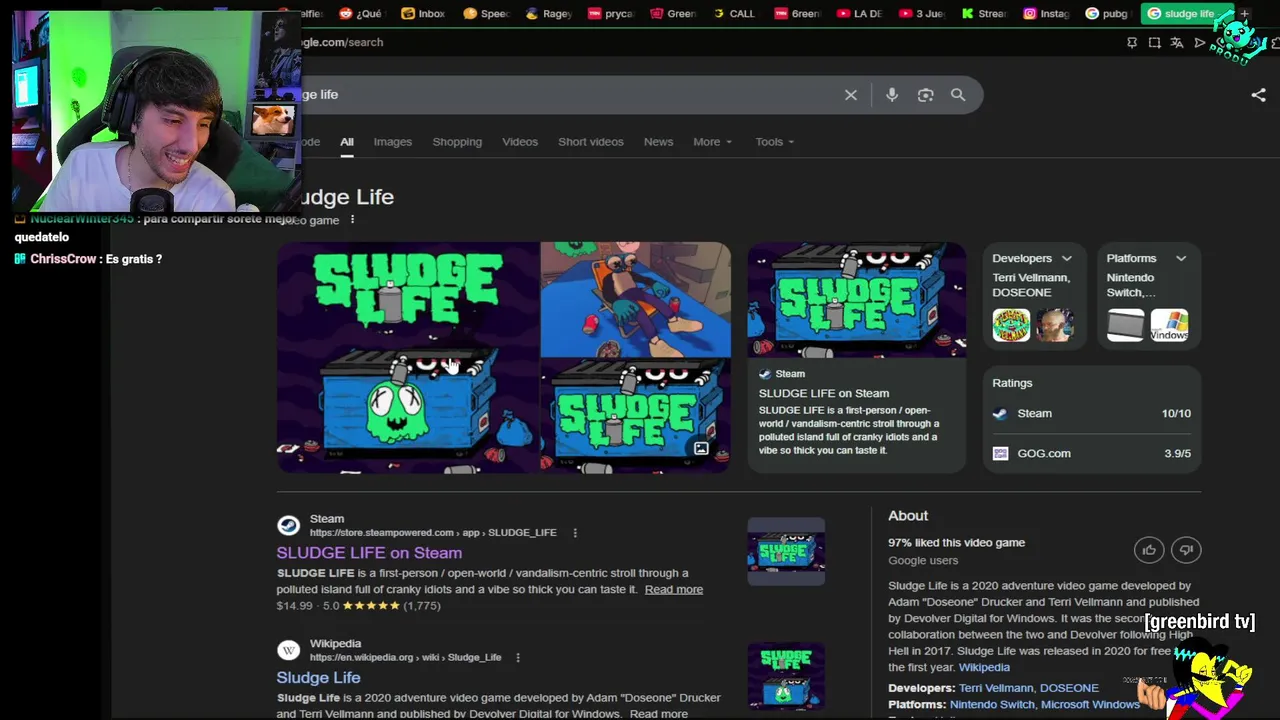Select the News search tab
This screenshot has height=720, width=1280.
pyautogui.click(x=658, y=142)
